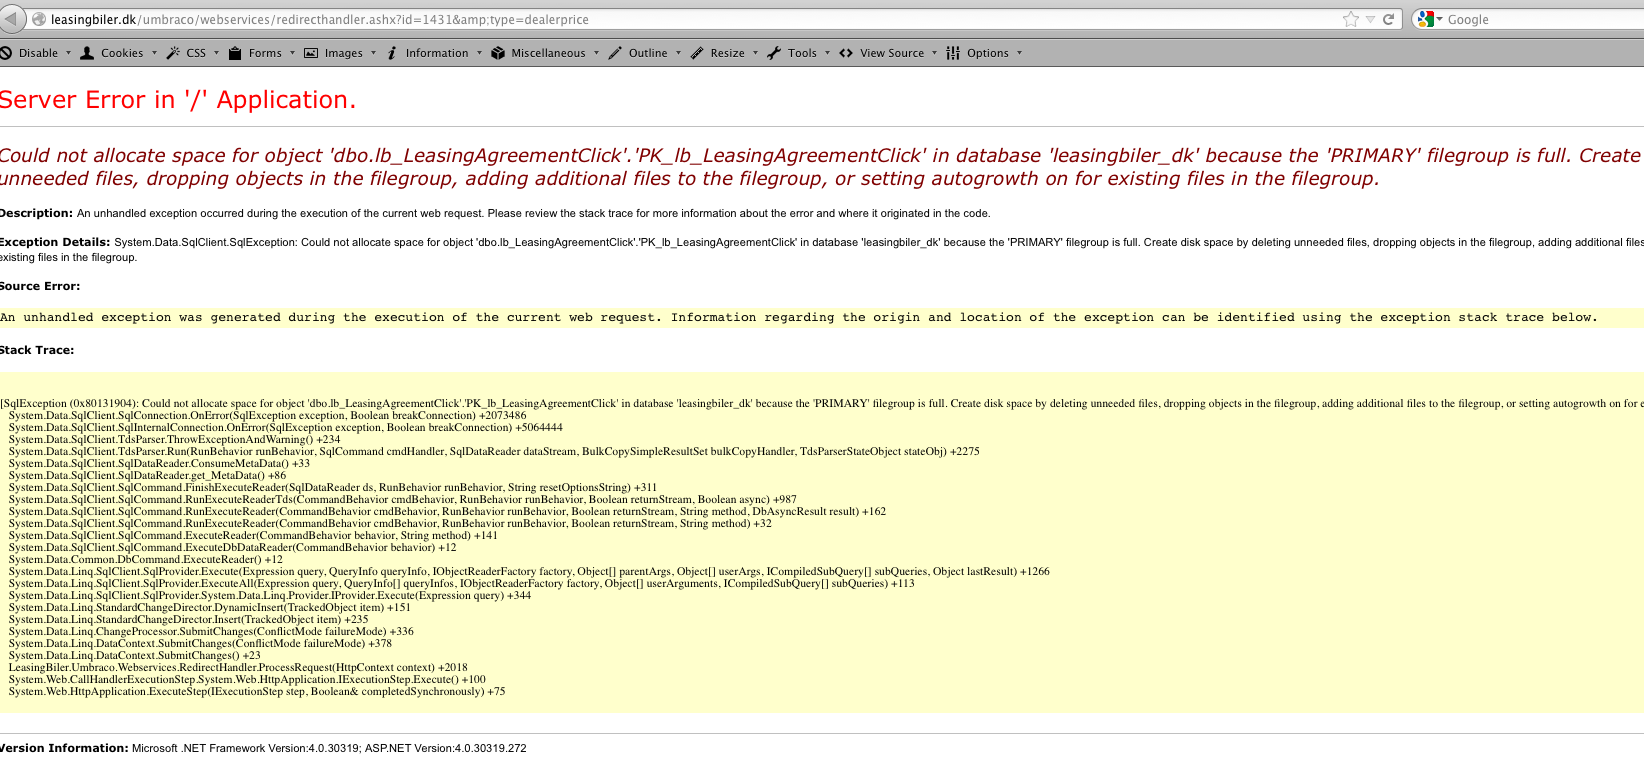The image size is (1644, 773).
Task: Go back to the previous page
Action: 11,19
